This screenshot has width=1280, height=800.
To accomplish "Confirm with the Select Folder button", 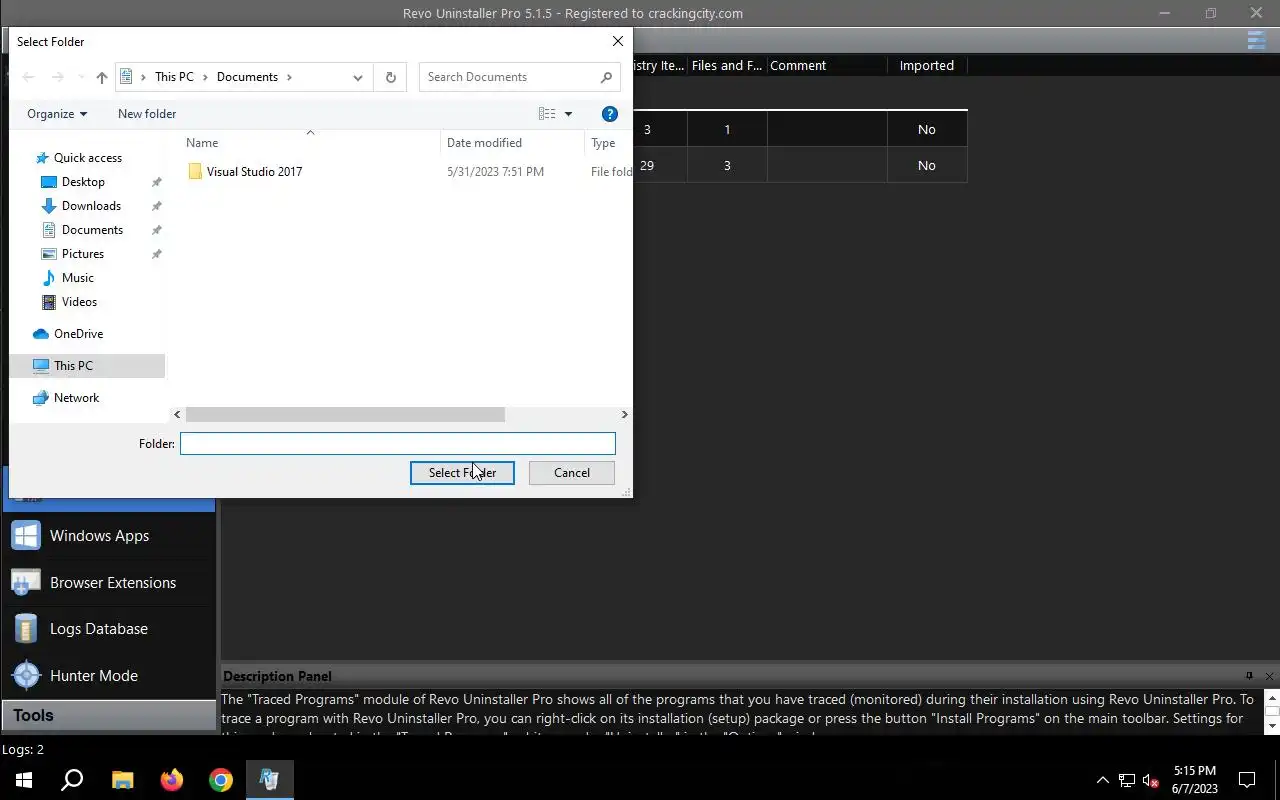I will (462, 473).
